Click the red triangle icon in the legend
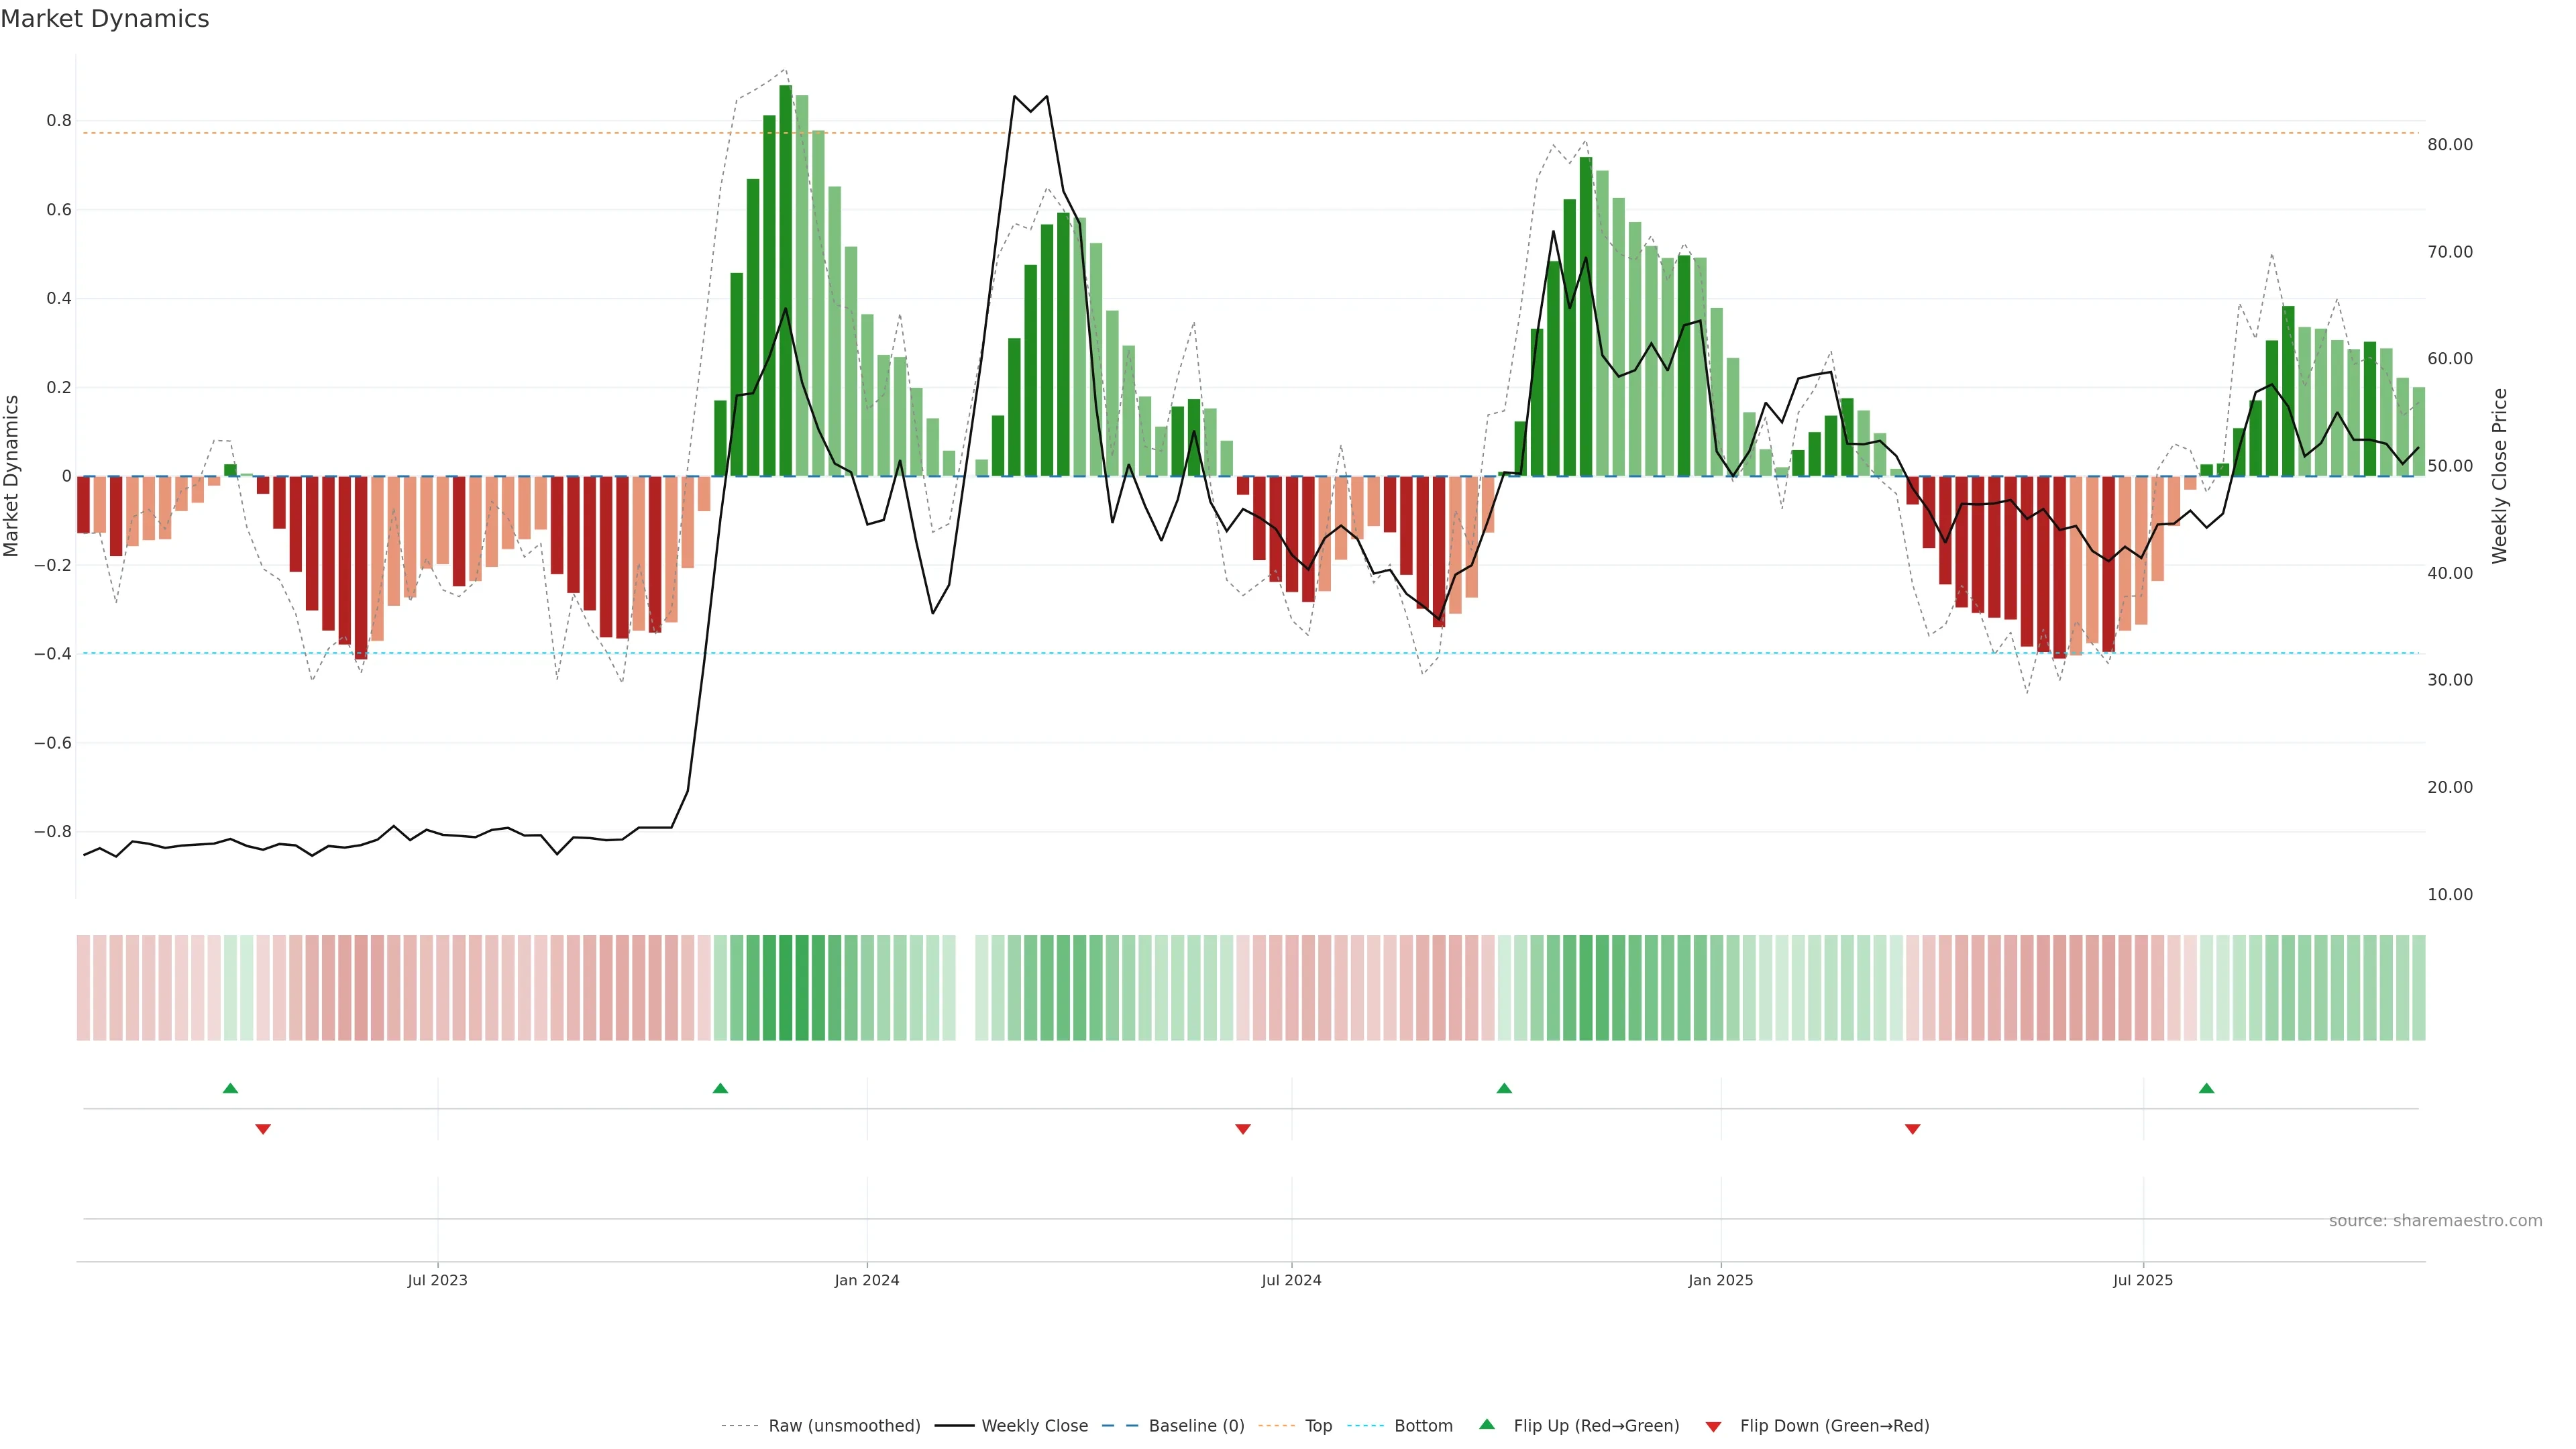The image size is (2576, 1449). [1713, 1427]
